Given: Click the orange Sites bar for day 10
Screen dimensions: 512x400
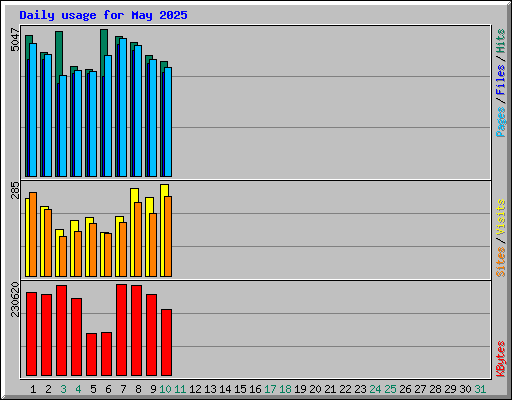Looking at the screenshot, I should coord(168,236).
